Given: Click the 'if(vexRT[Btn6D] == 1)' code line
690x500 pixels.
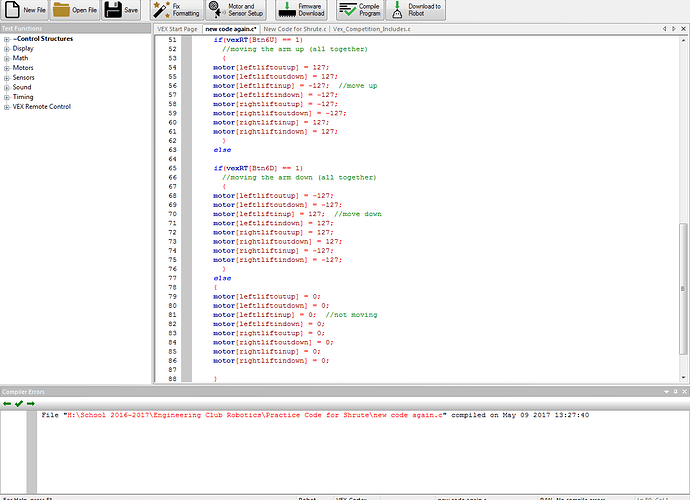Looking at the screenshot, I should pos(258,168).
